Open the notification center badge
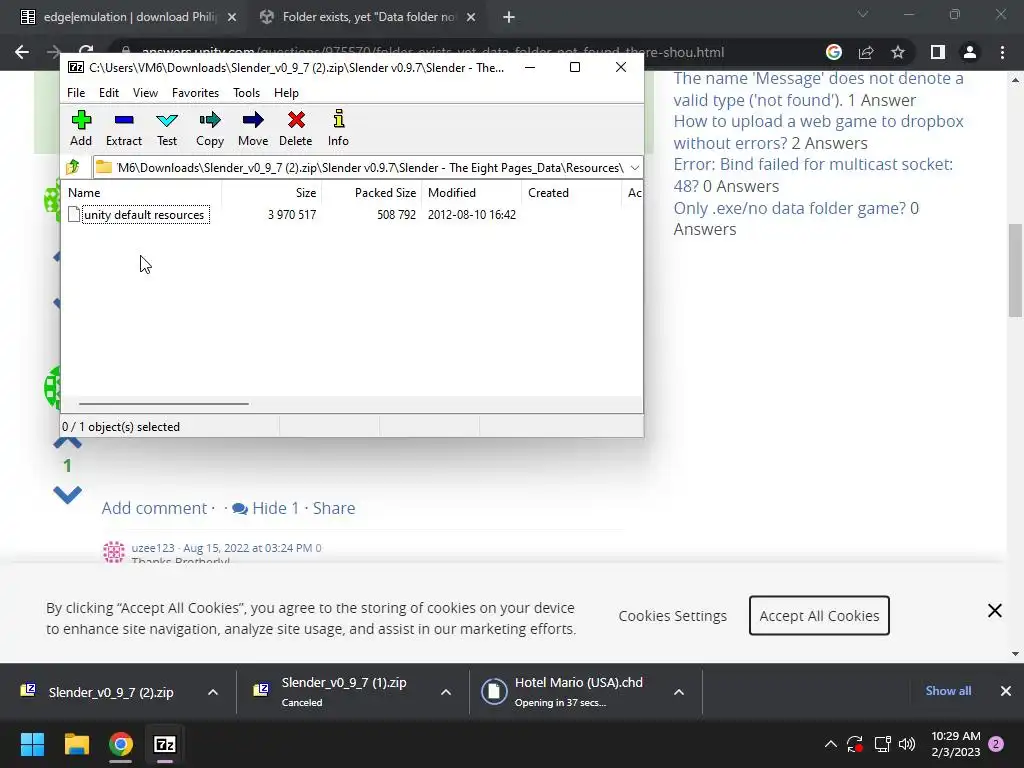Screen dimensions: 1024x768 coord(996,744)
